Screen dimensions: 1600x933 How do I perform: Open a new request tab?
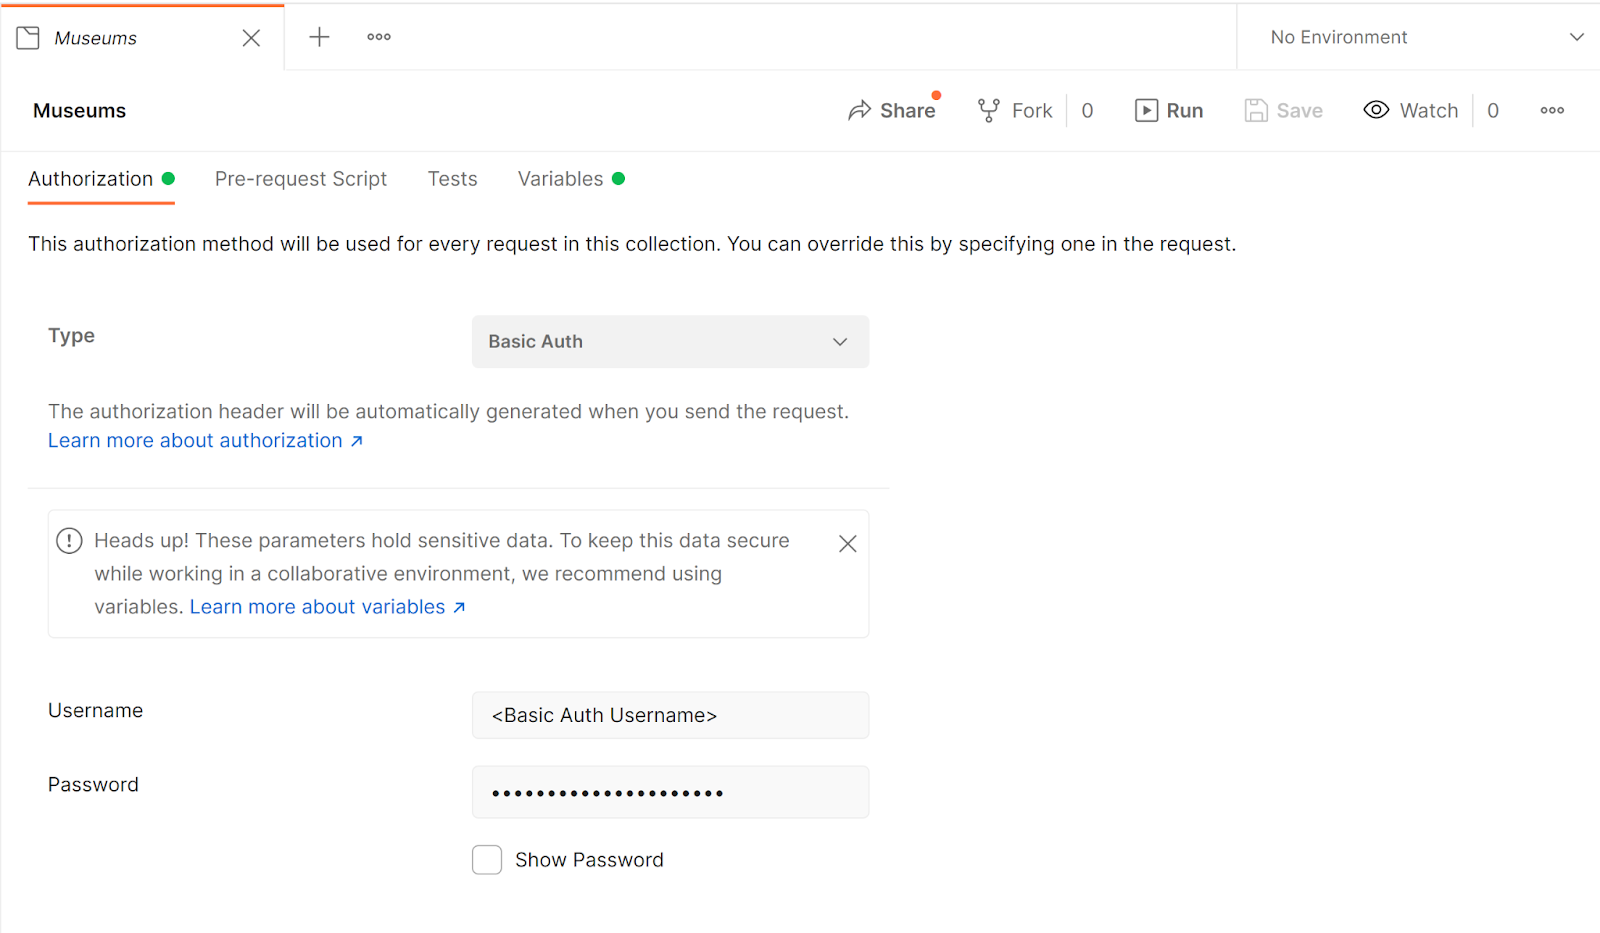(x=319, y=36)
